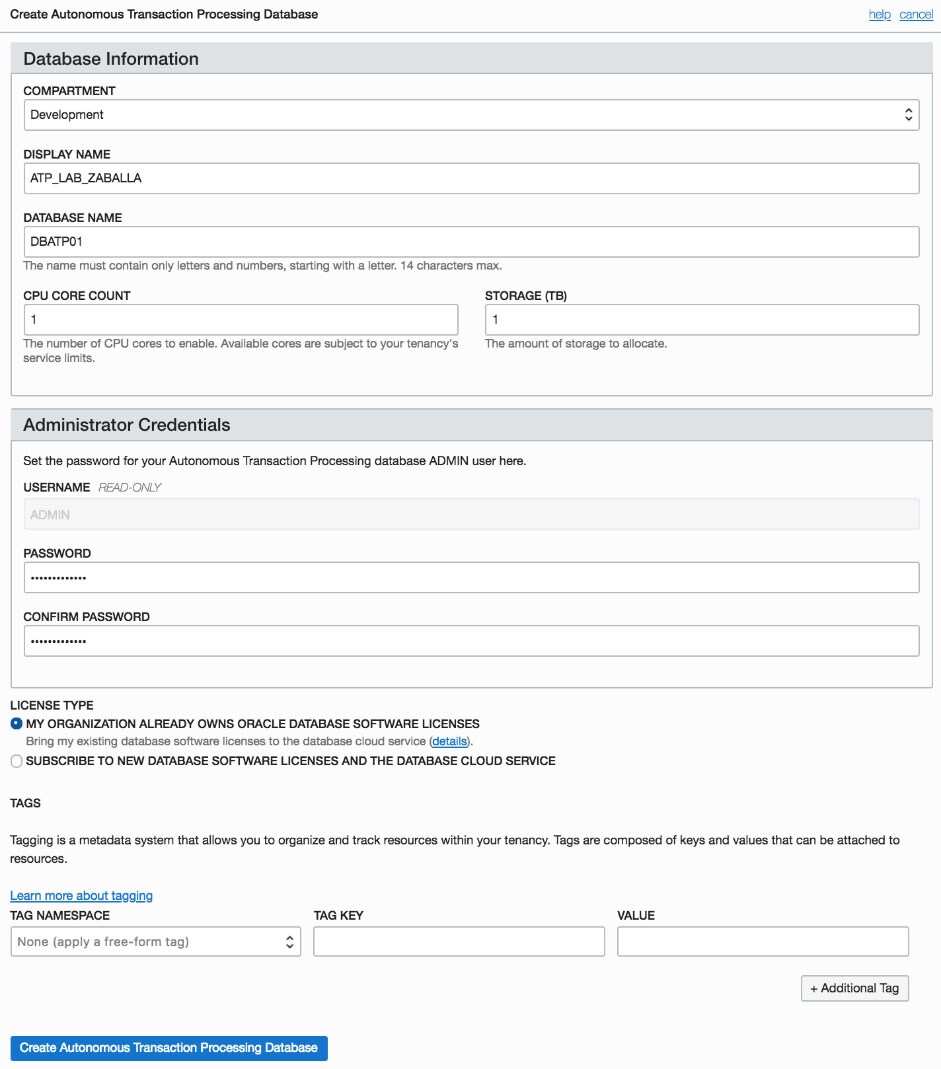Click the tag Value input field
941x1069 pixels.
[x=762, y=942]
